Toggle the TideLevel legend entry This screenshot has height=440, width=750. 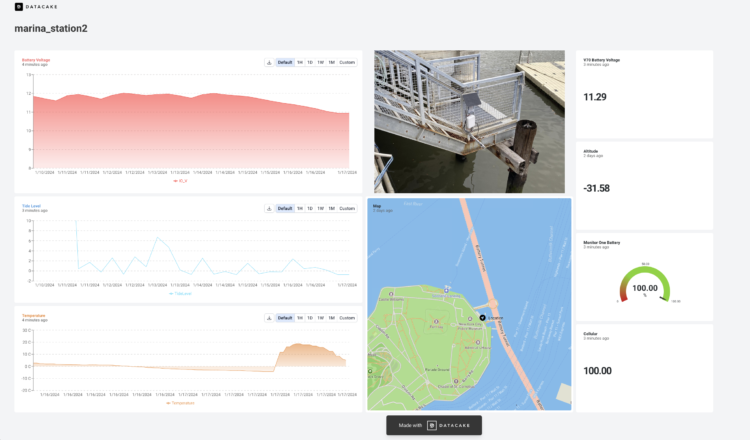pyautogui.click(x=180, y=294)
